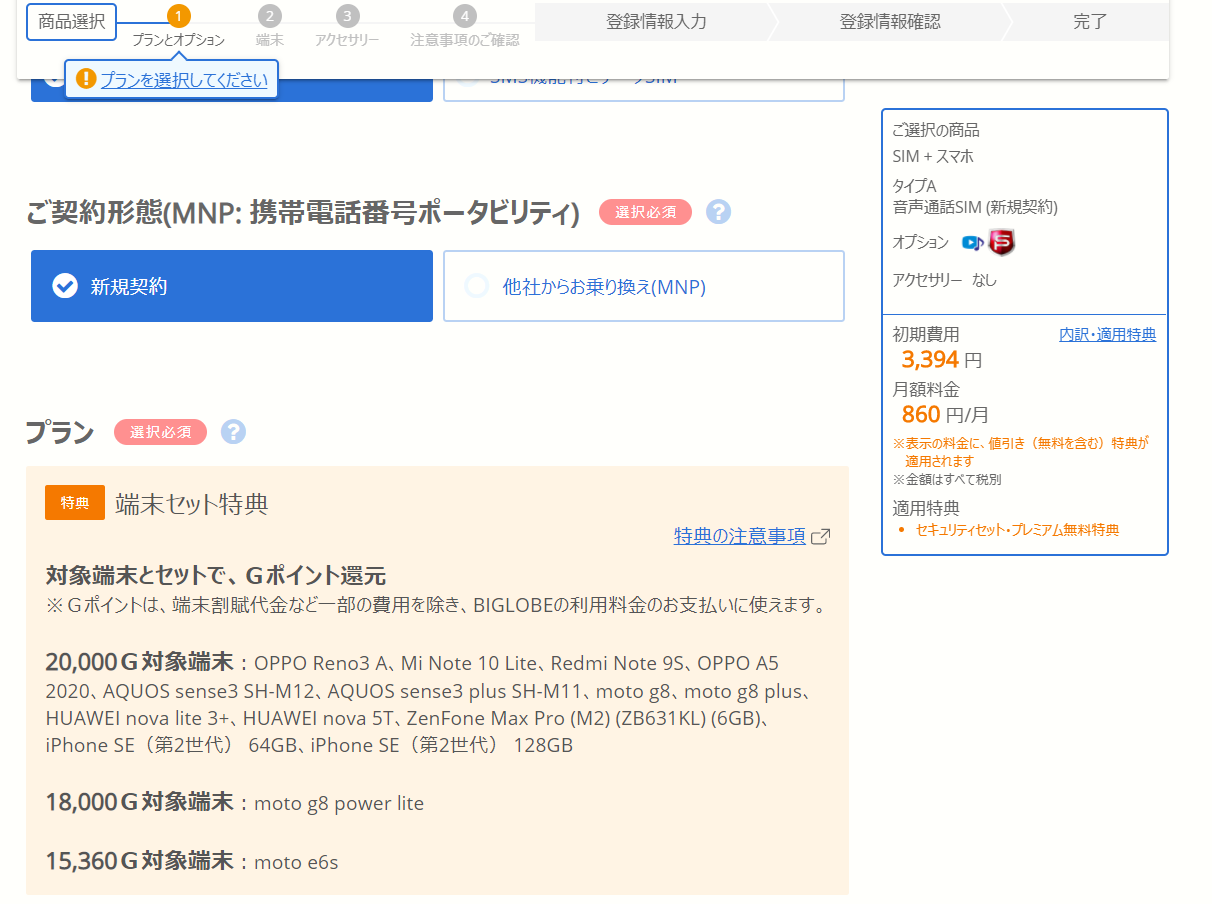Click the 対象端末とセットで、Gポイント還元 heading

coord(216,576)
